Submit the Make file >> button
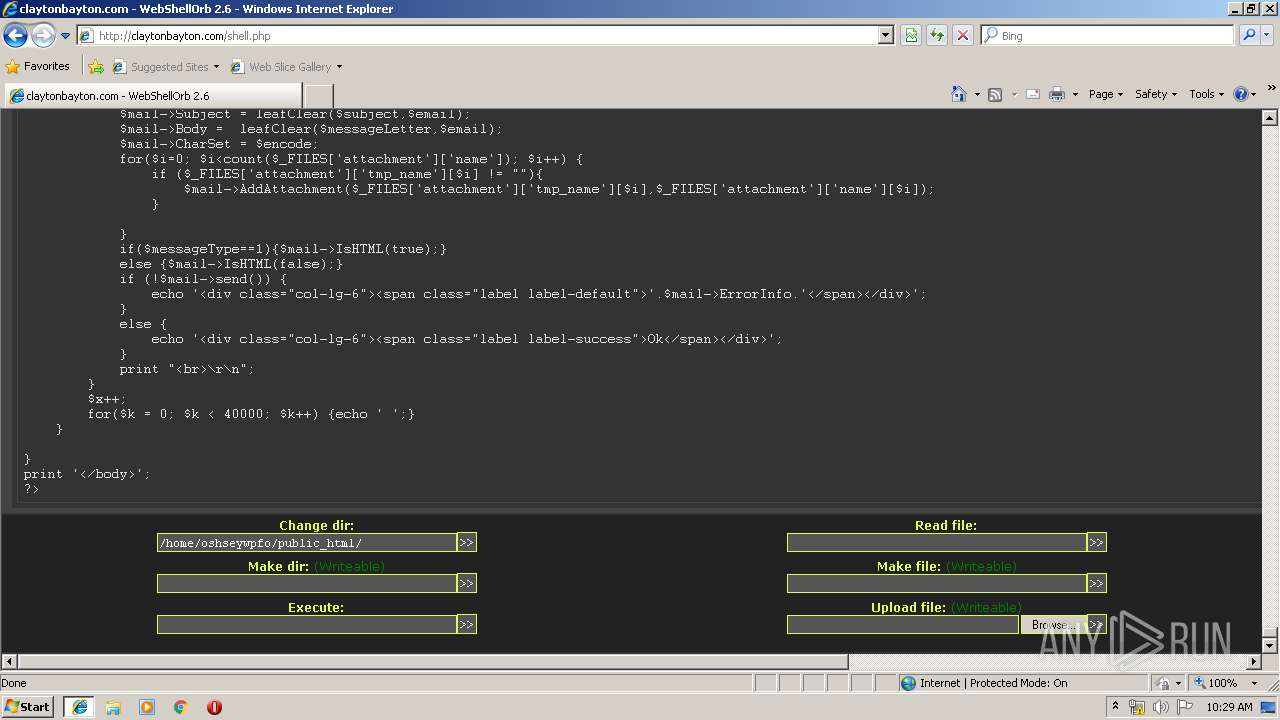 [x=1096, y=584]
